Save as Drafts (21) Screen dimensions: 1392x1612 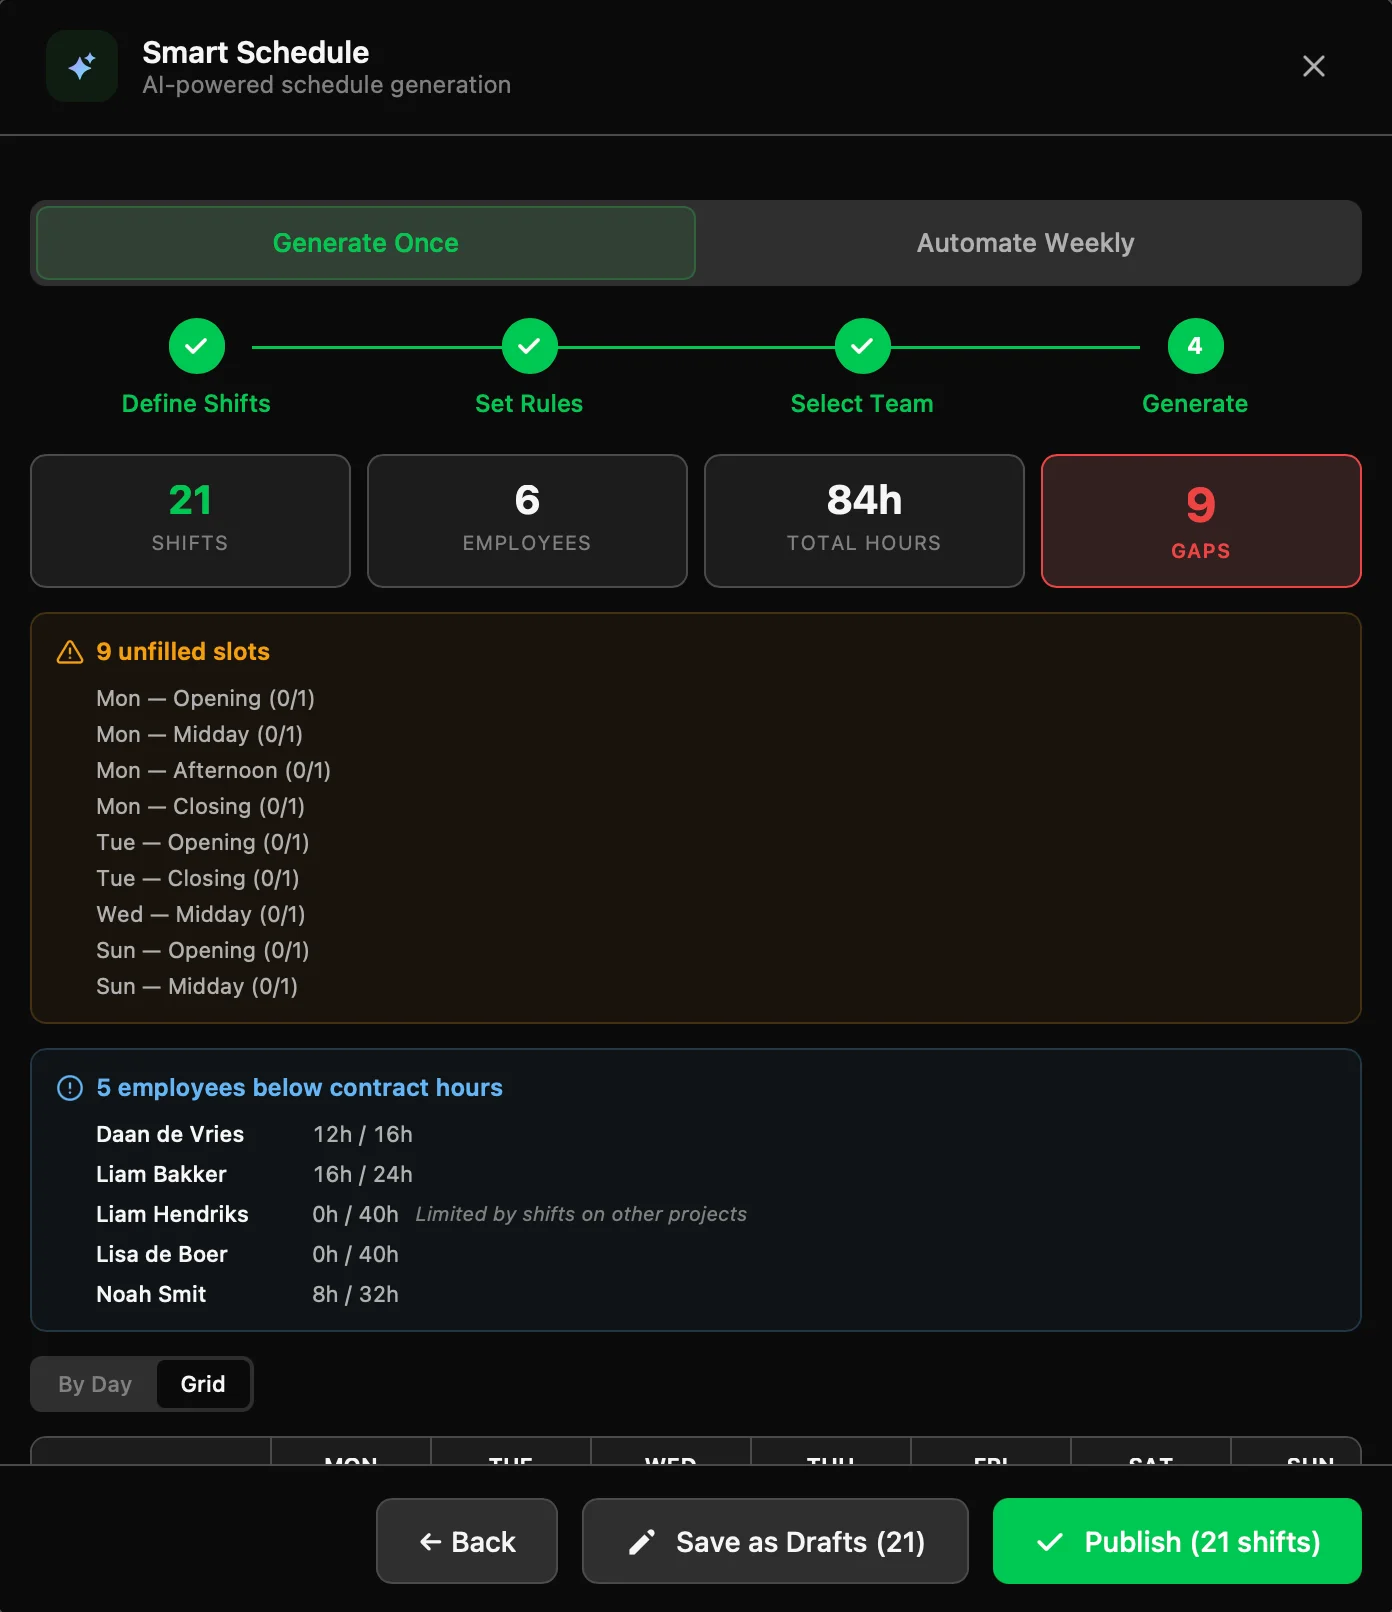(x=775, y=1541)
